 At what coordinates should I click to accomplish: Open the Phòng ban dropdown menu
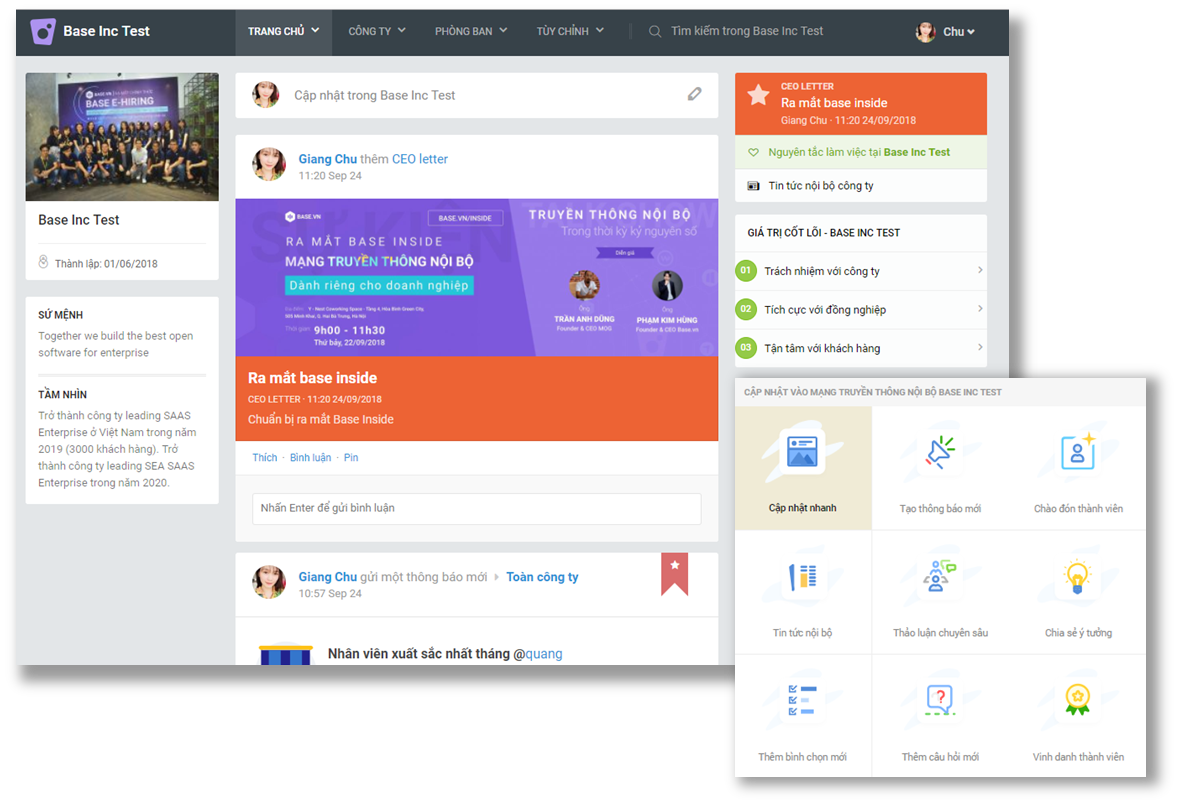coord(471,32)
